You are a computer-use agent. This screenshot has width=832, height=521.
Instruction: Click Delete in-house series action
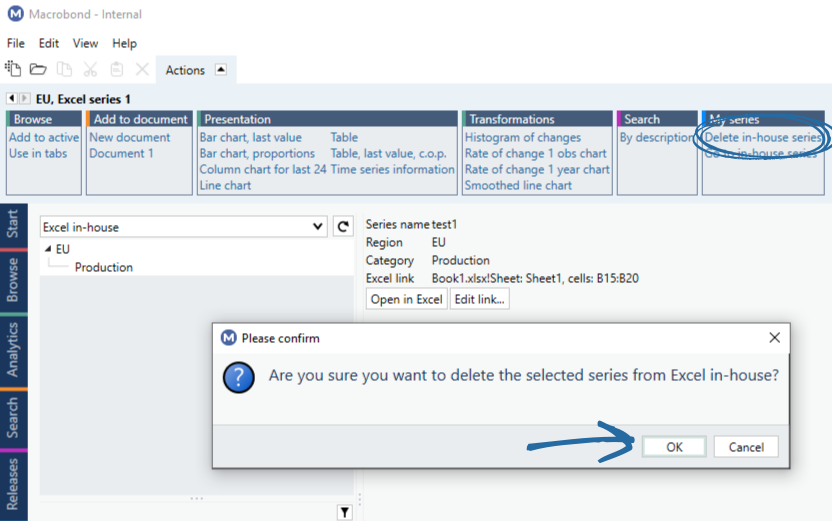click(762, 137)
